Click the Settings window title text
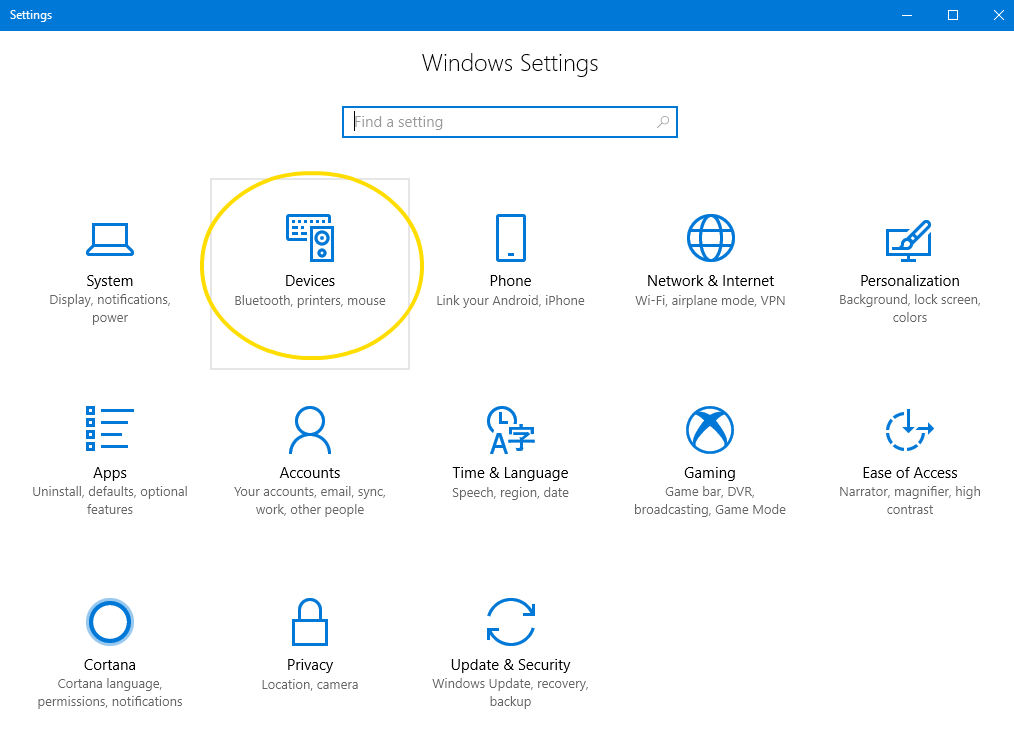1014x741 pixels. [30, 15]
